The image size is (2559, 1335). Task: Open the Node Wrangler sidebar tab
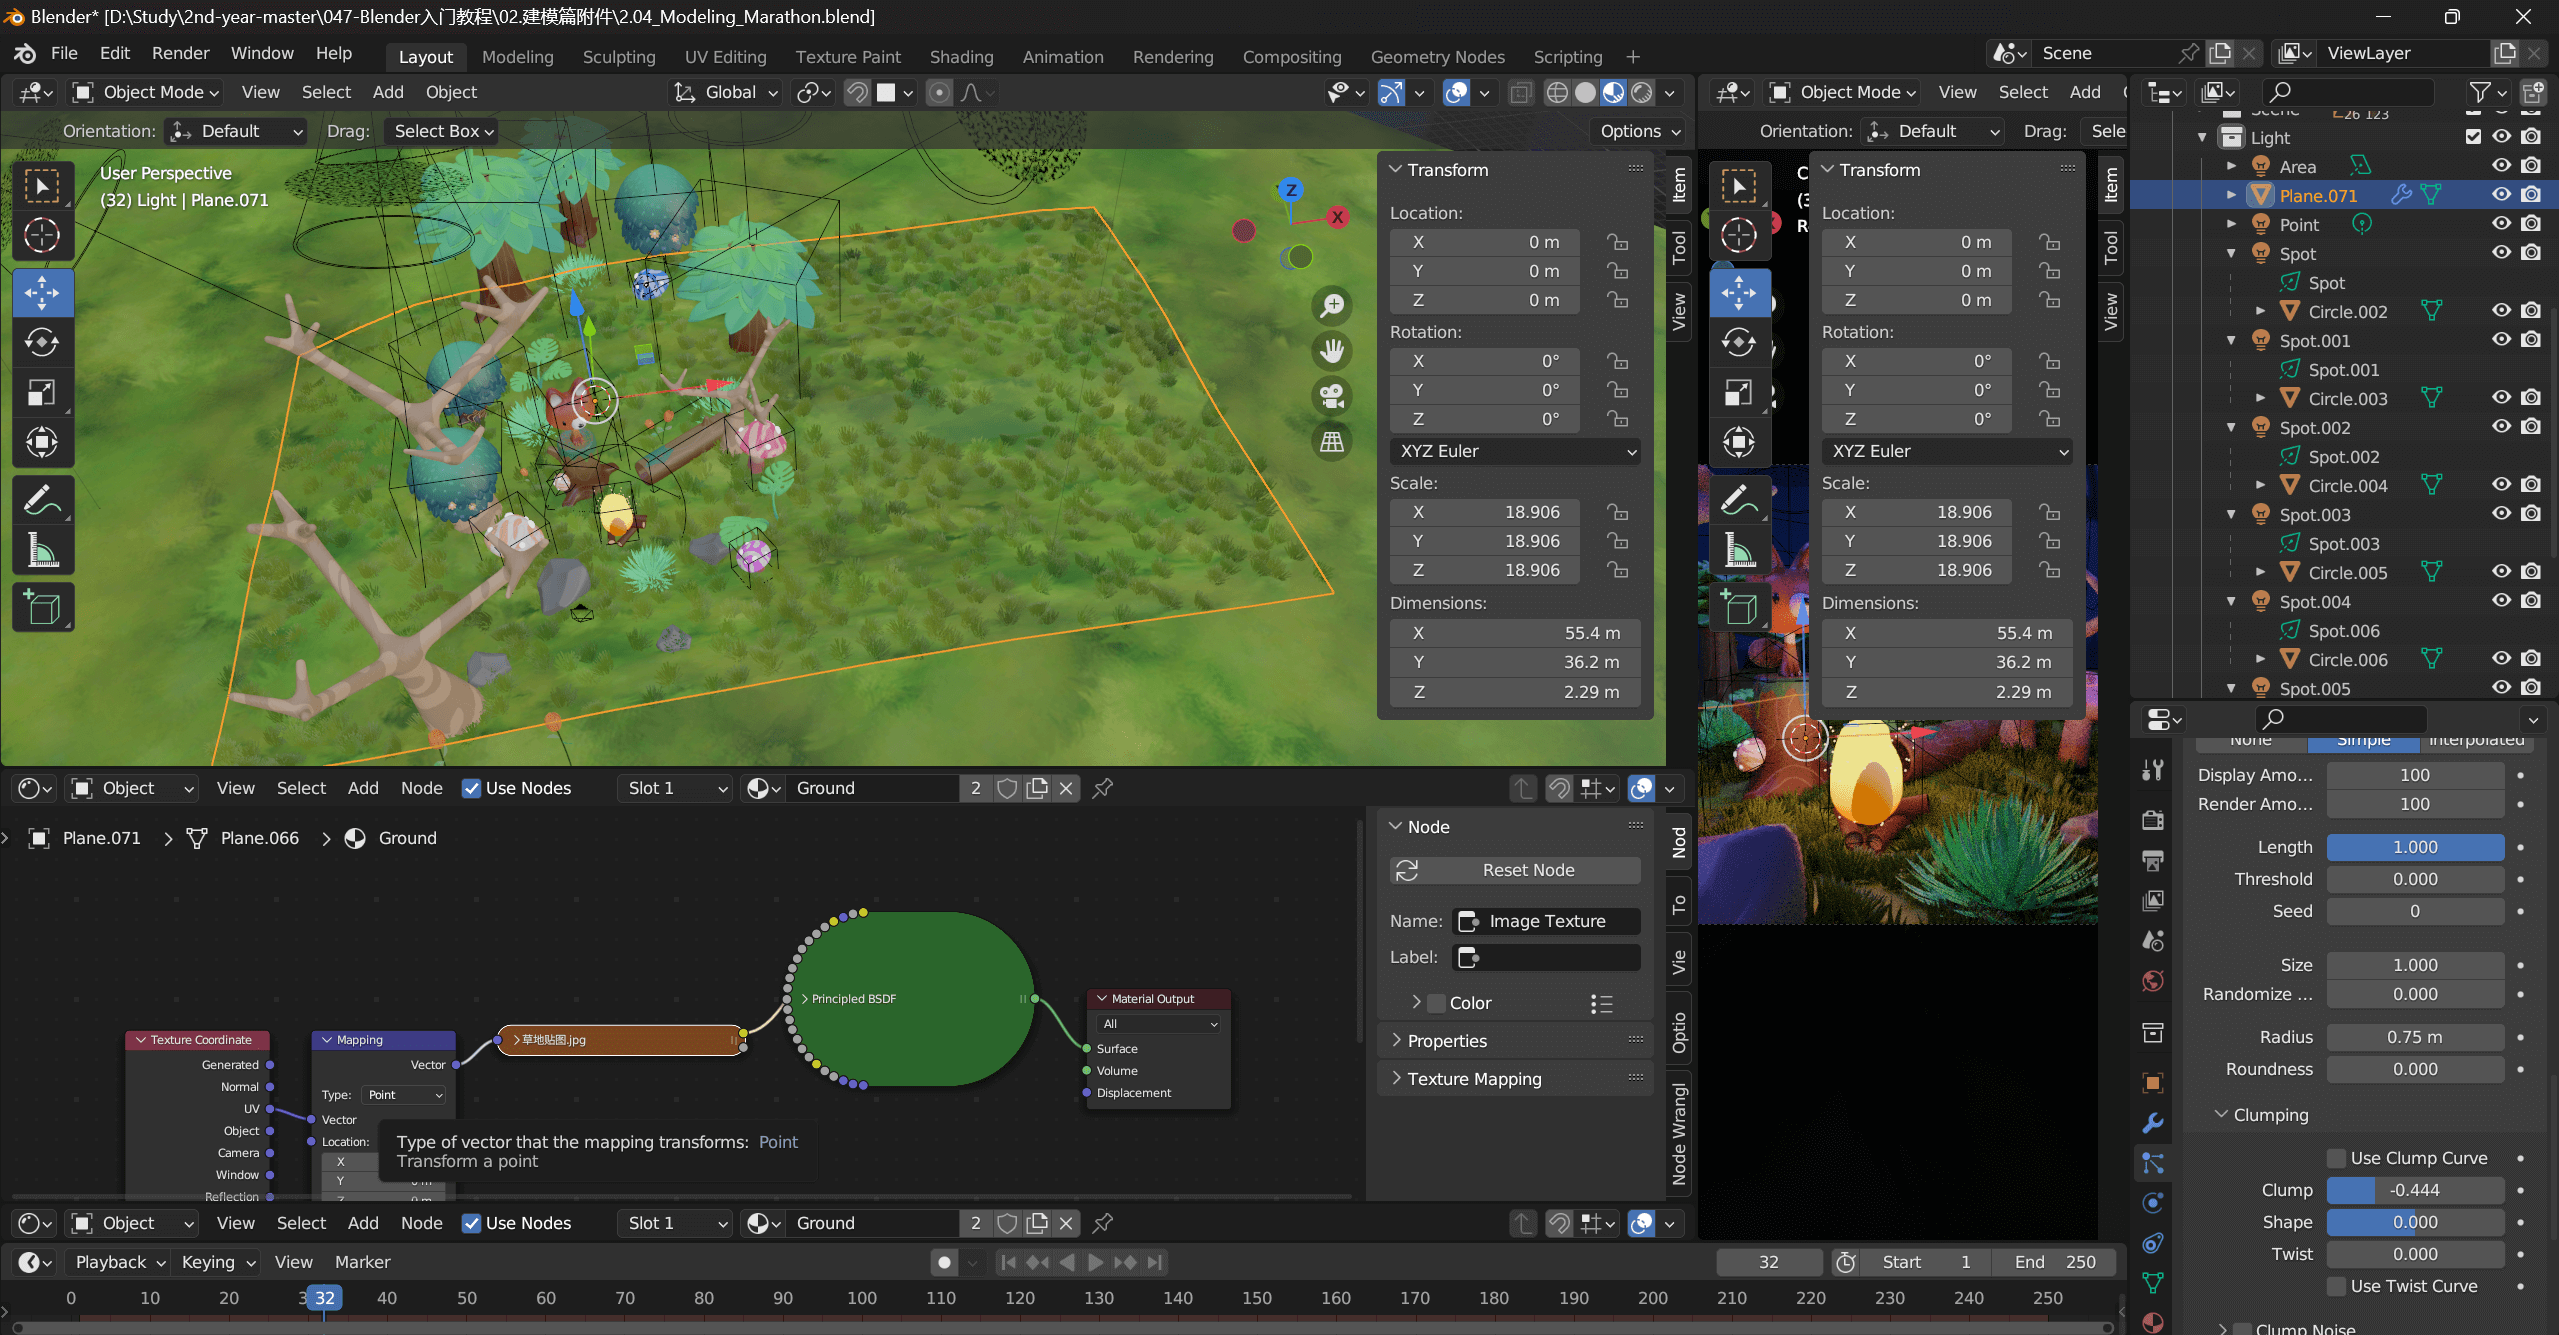click(1679, 1134)
